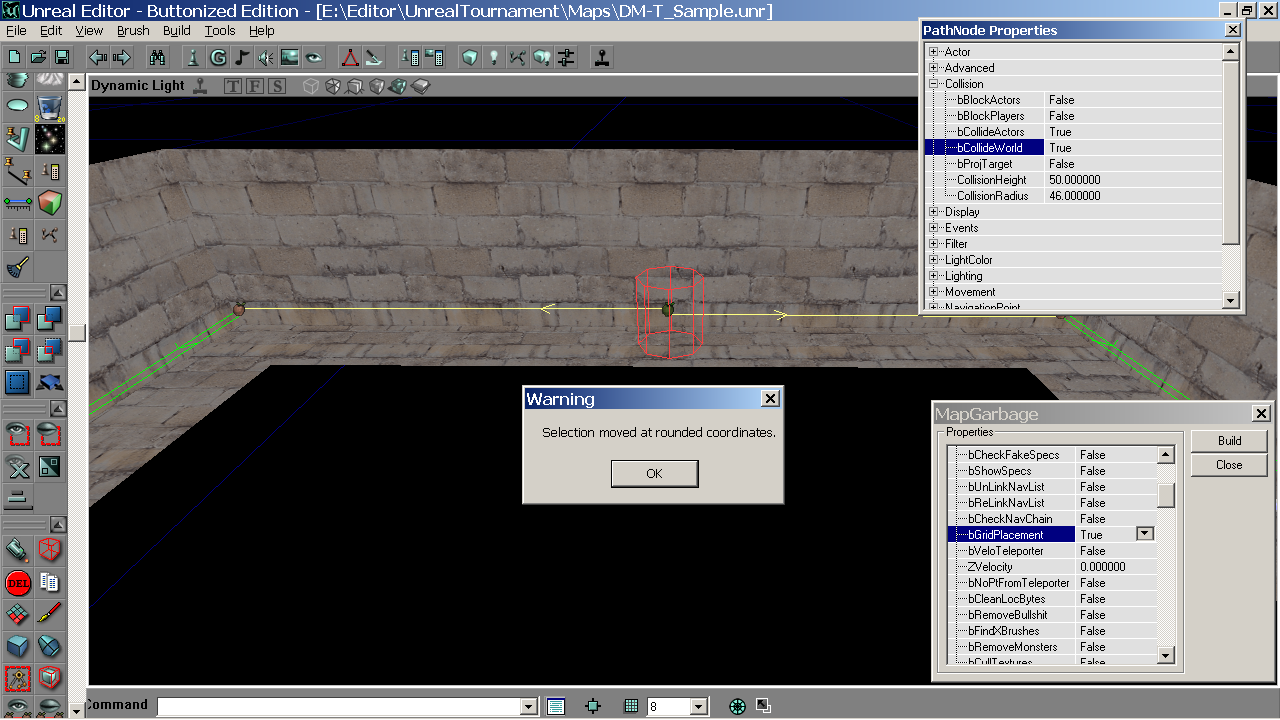Open the 2D Shape Editor triangle icon
Image resolution: width=1280 pixels, height=720 pixels.
coord(350,57)
